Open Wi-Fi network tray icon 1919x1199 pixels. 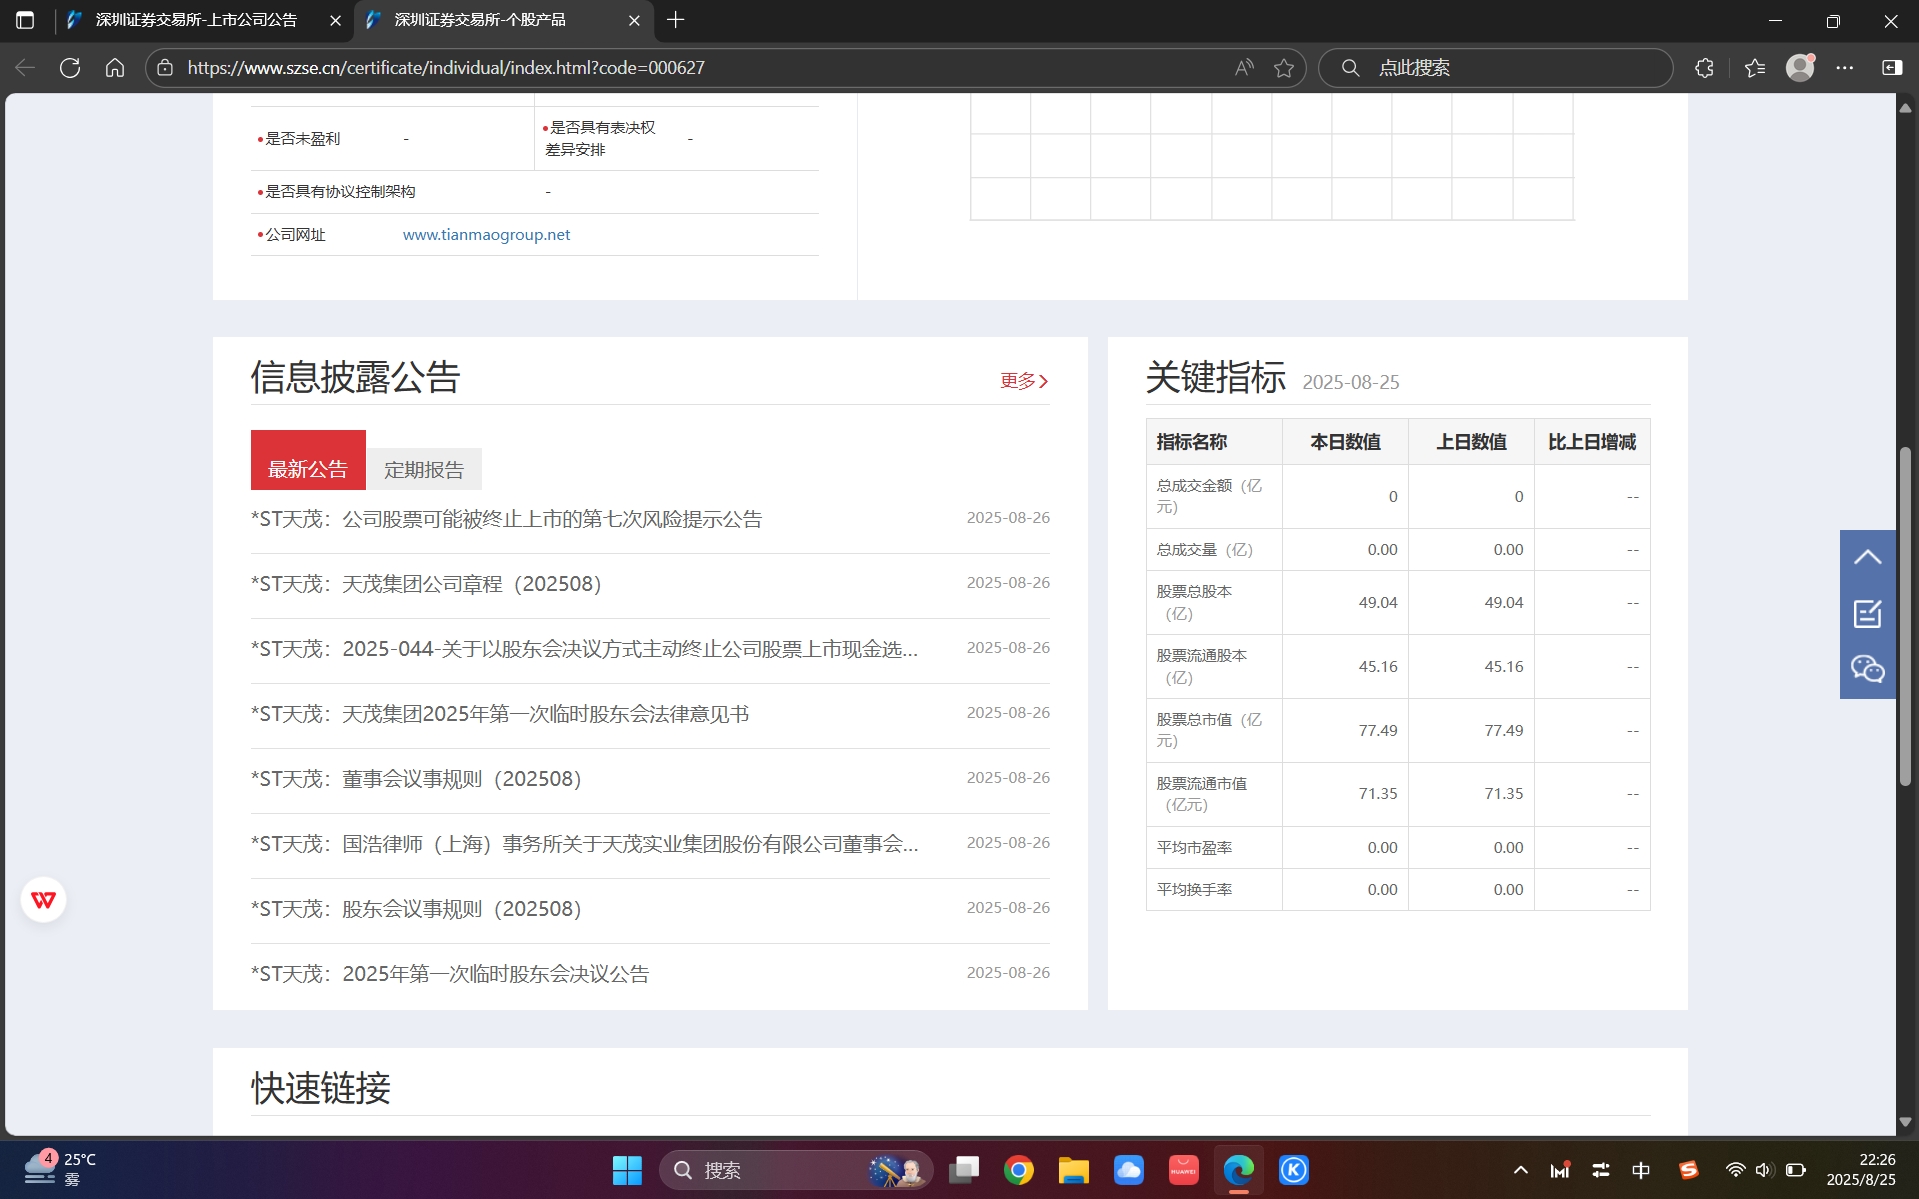pyautogui.click(x=1736, y=1170)
